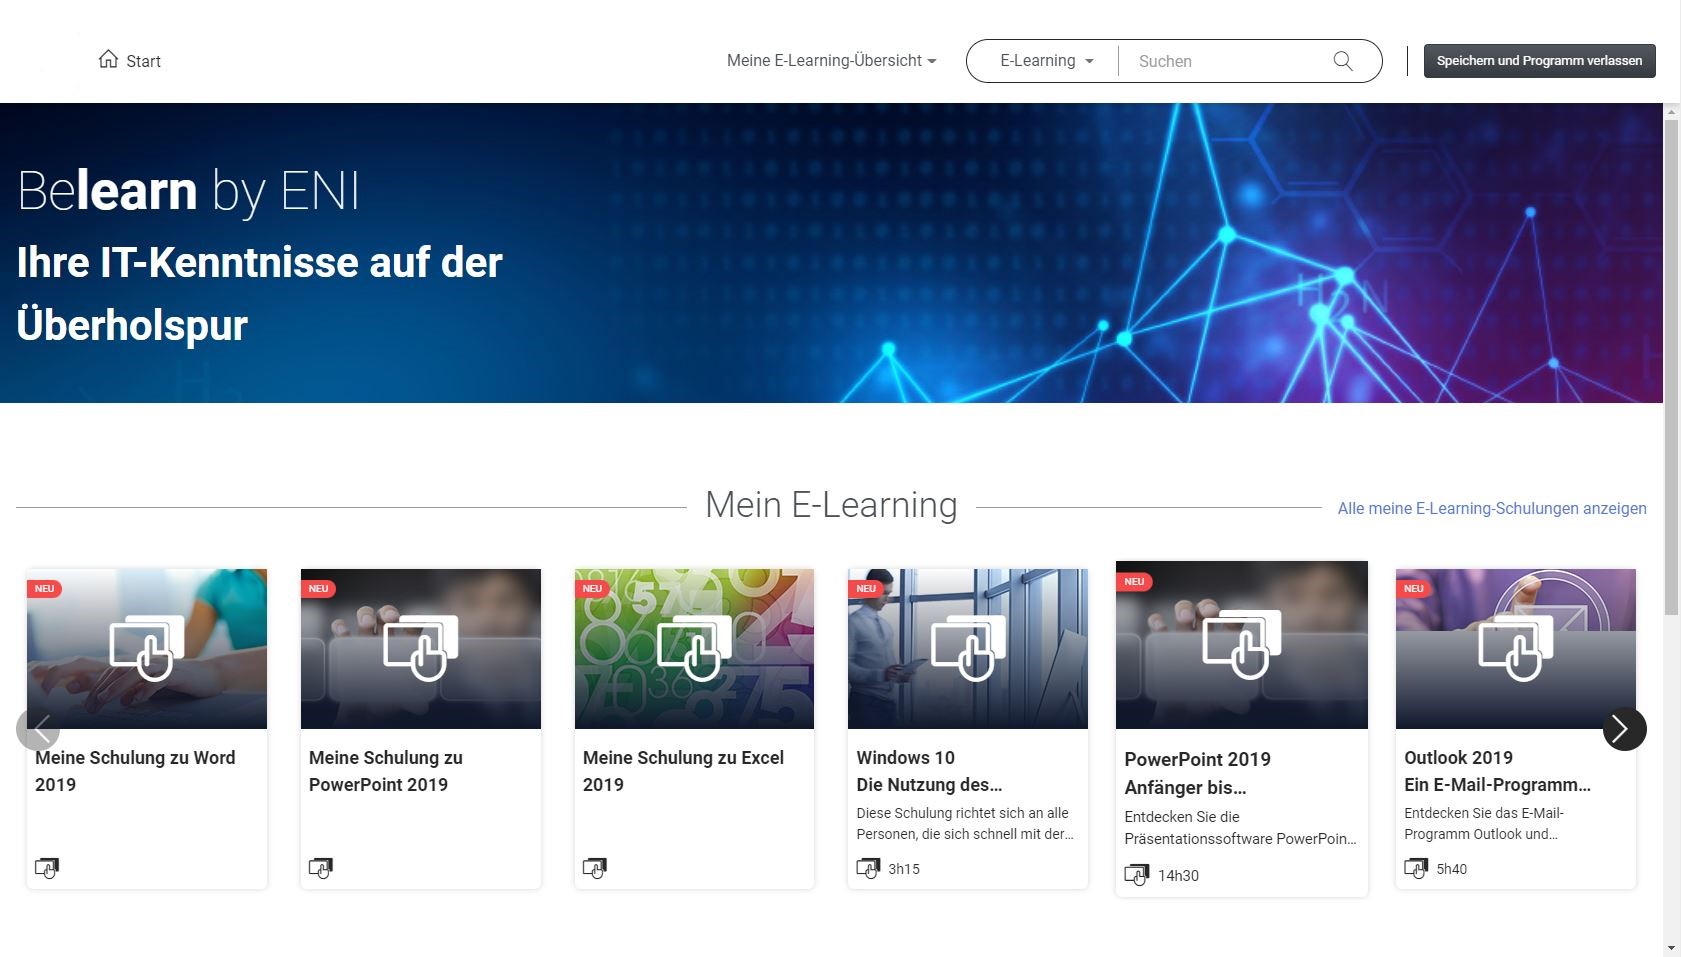
Task: Click the large hand icon on Outlook 2019 card
Action: (x=1516, y=648)
